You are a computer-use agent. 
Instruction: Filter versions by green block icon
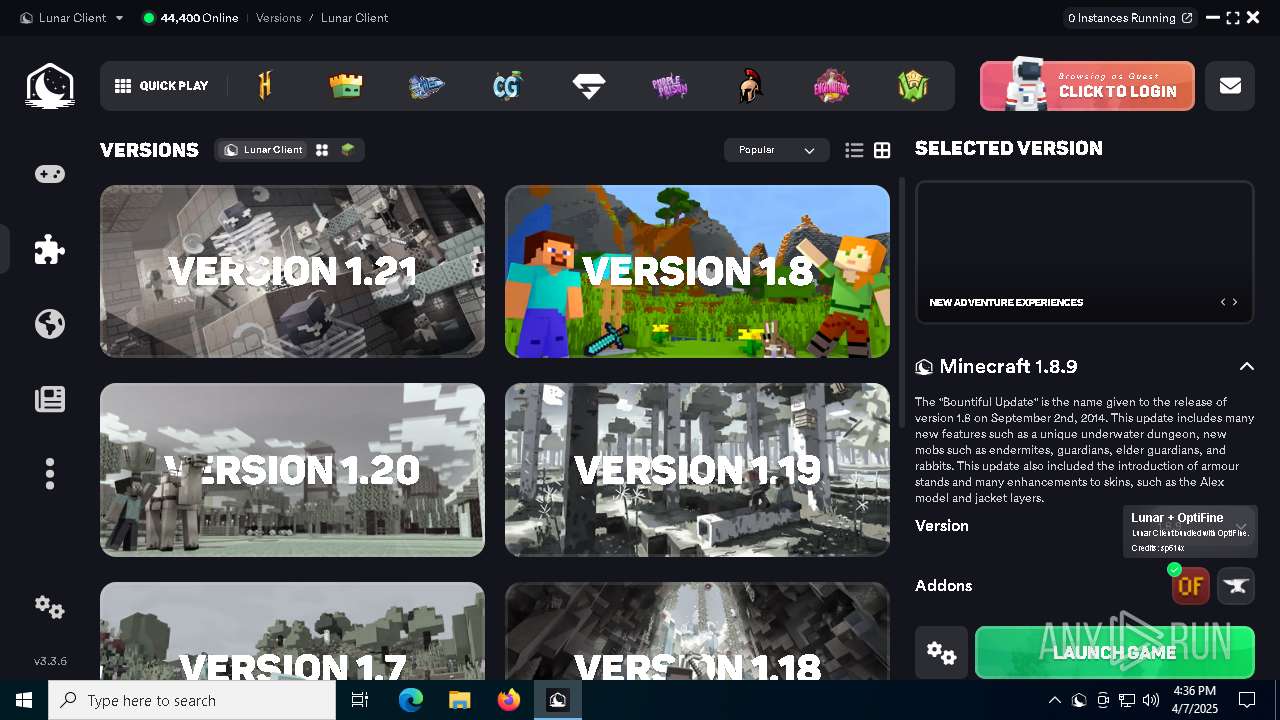[348, 150]
